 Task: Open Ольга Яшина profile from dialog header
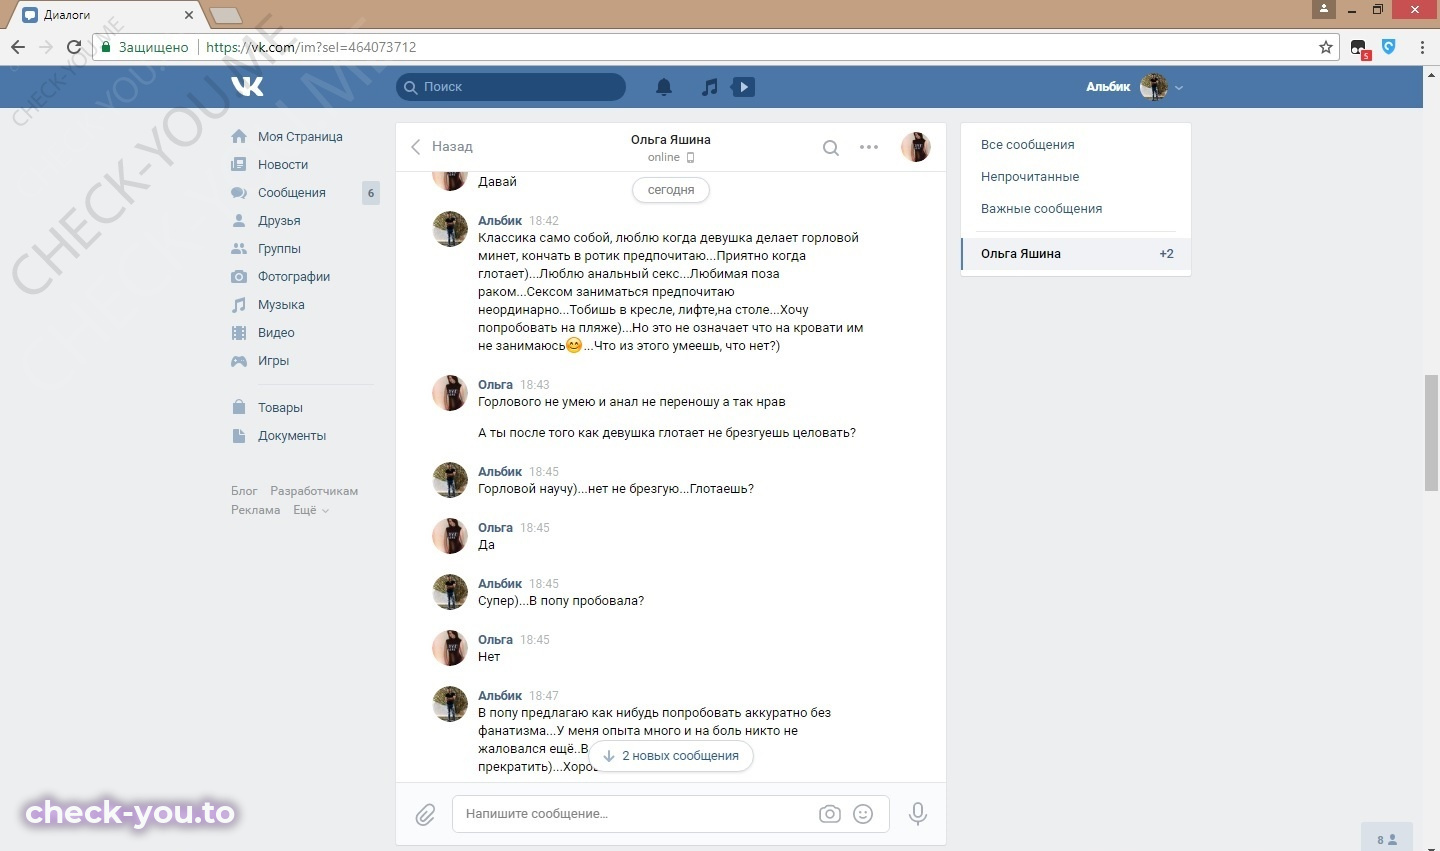tap(670, 140)
